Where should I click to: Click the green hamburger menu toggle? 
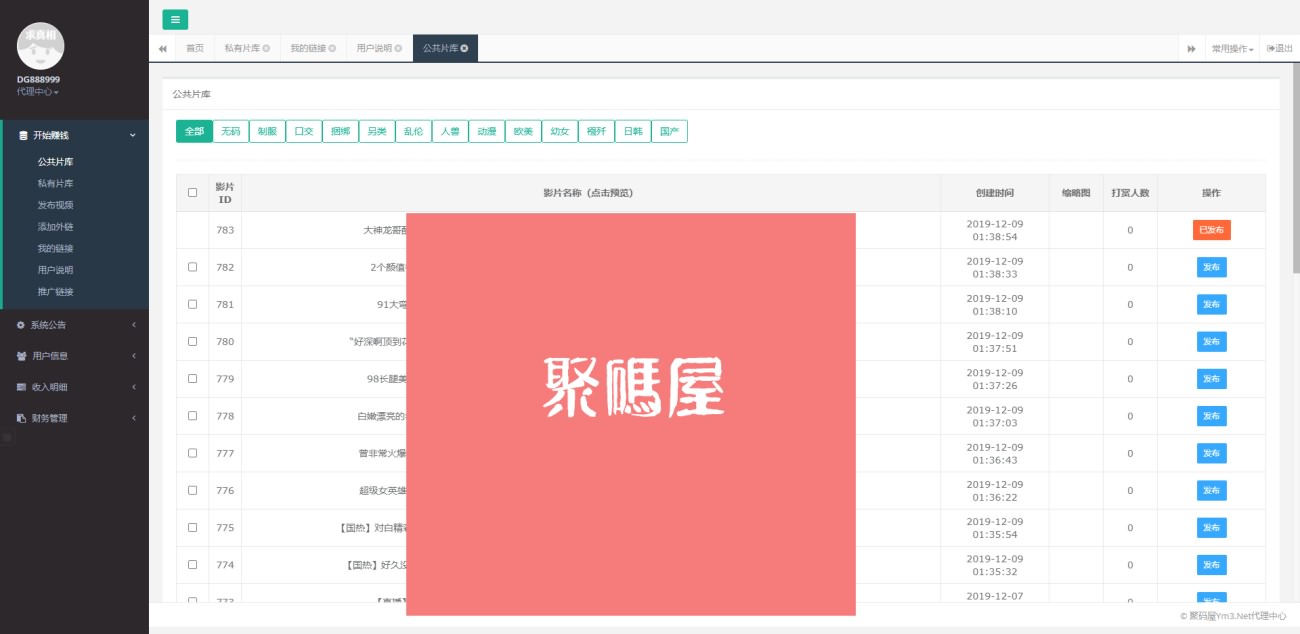pos(175,19)
